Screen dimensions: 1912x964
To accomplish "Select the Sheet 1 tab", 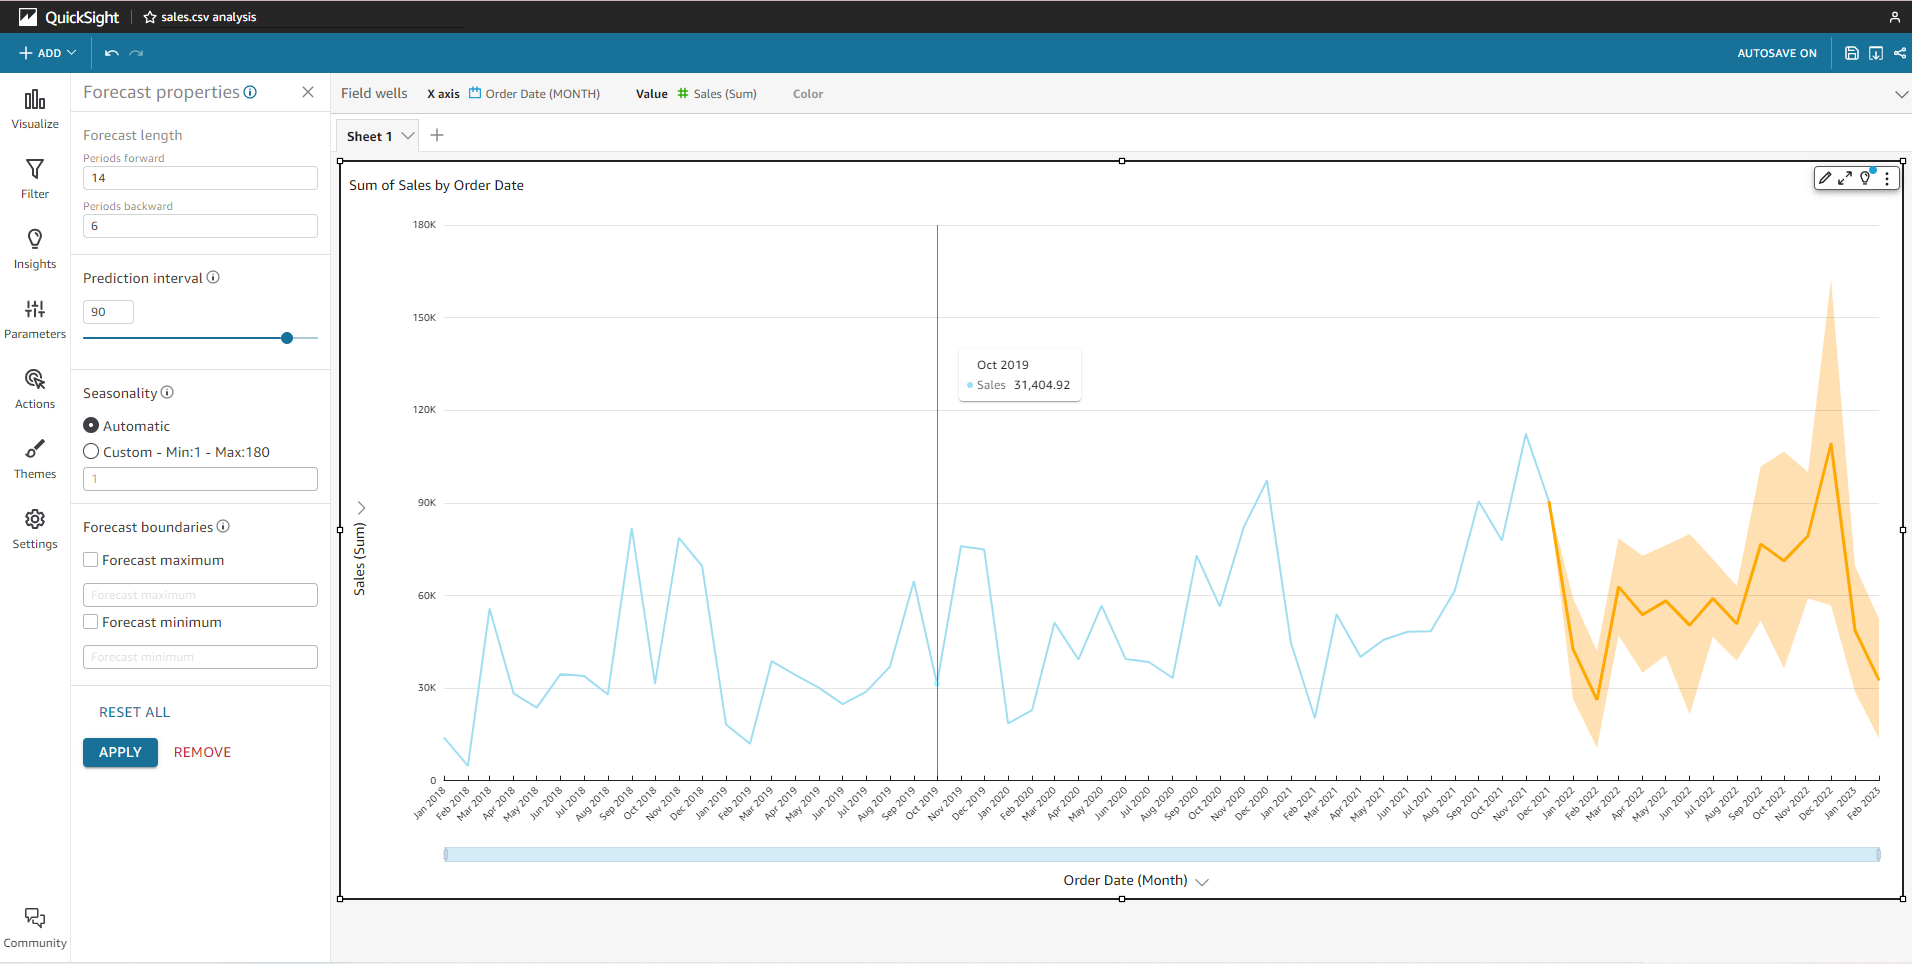I will (x=369, y=136).
